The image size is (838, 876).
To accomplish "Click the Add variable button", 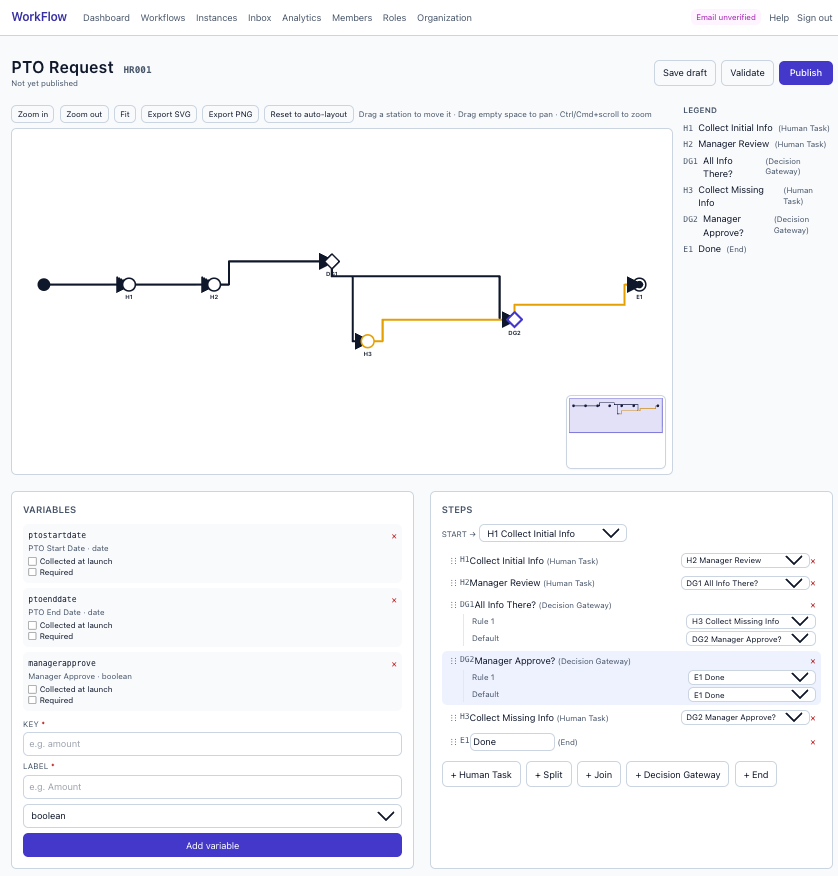I will tap(212, 845).
